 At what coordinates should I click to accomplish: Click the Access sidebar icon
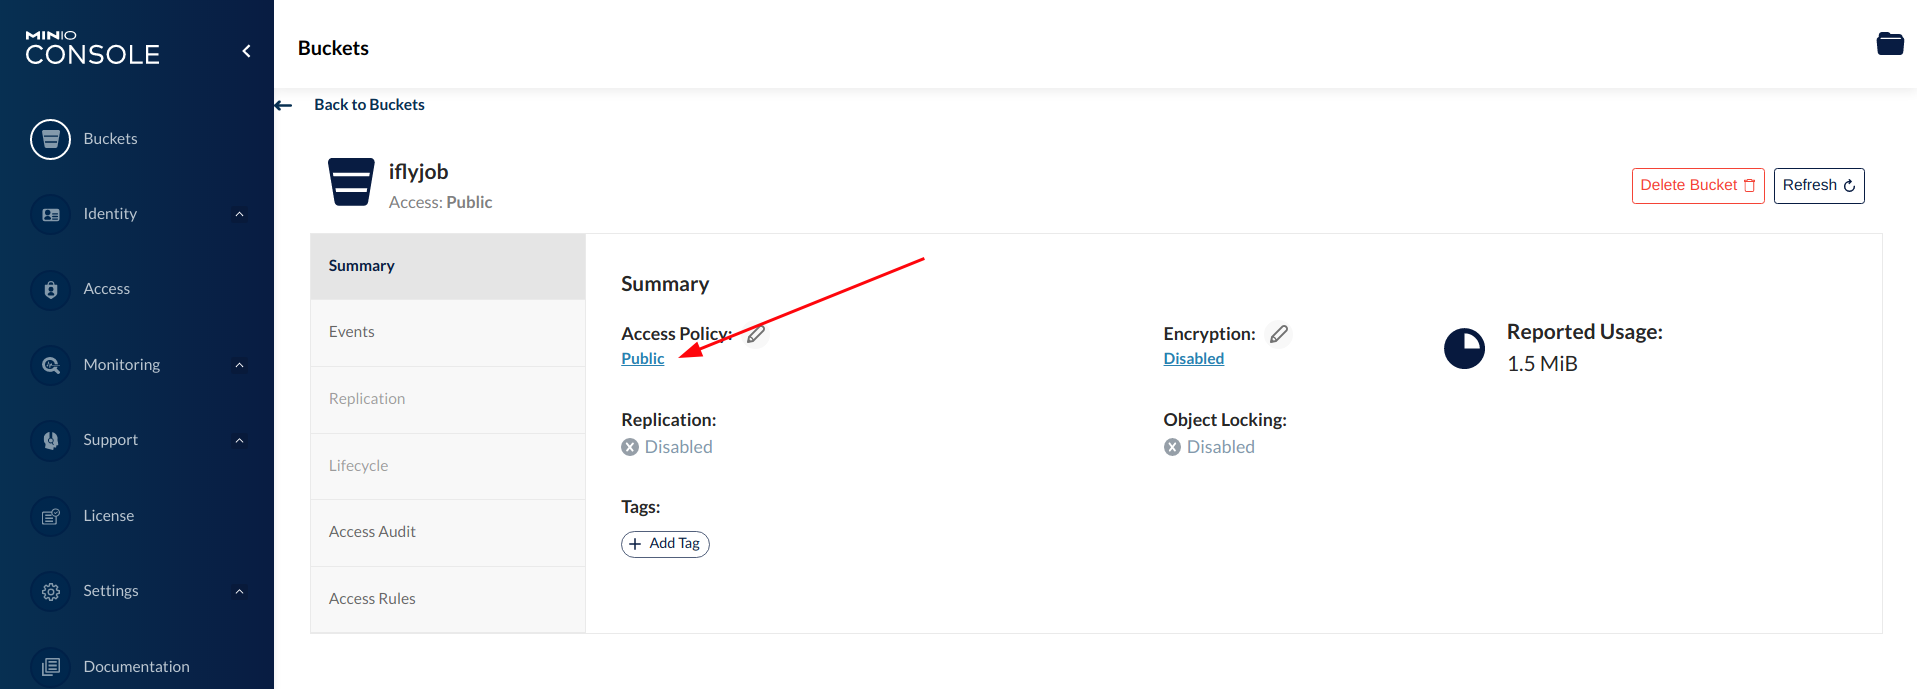tap(50, 289)
